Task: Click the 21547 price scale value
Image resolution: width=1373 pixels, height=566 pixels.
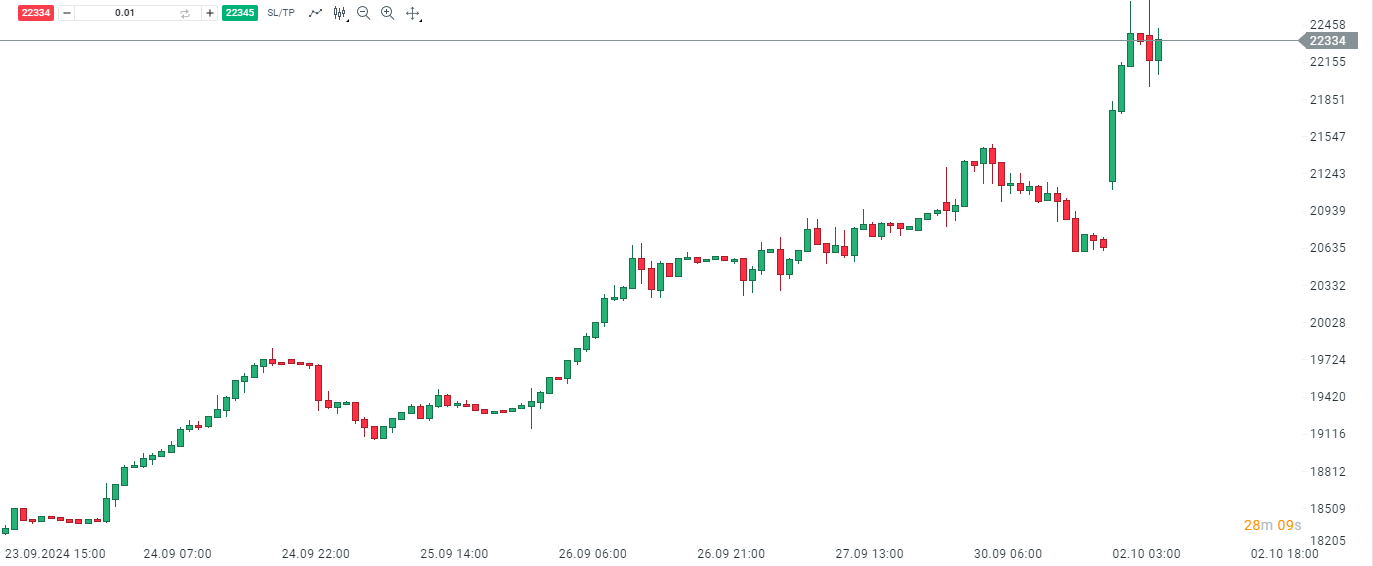Action: pos(1328,136)
